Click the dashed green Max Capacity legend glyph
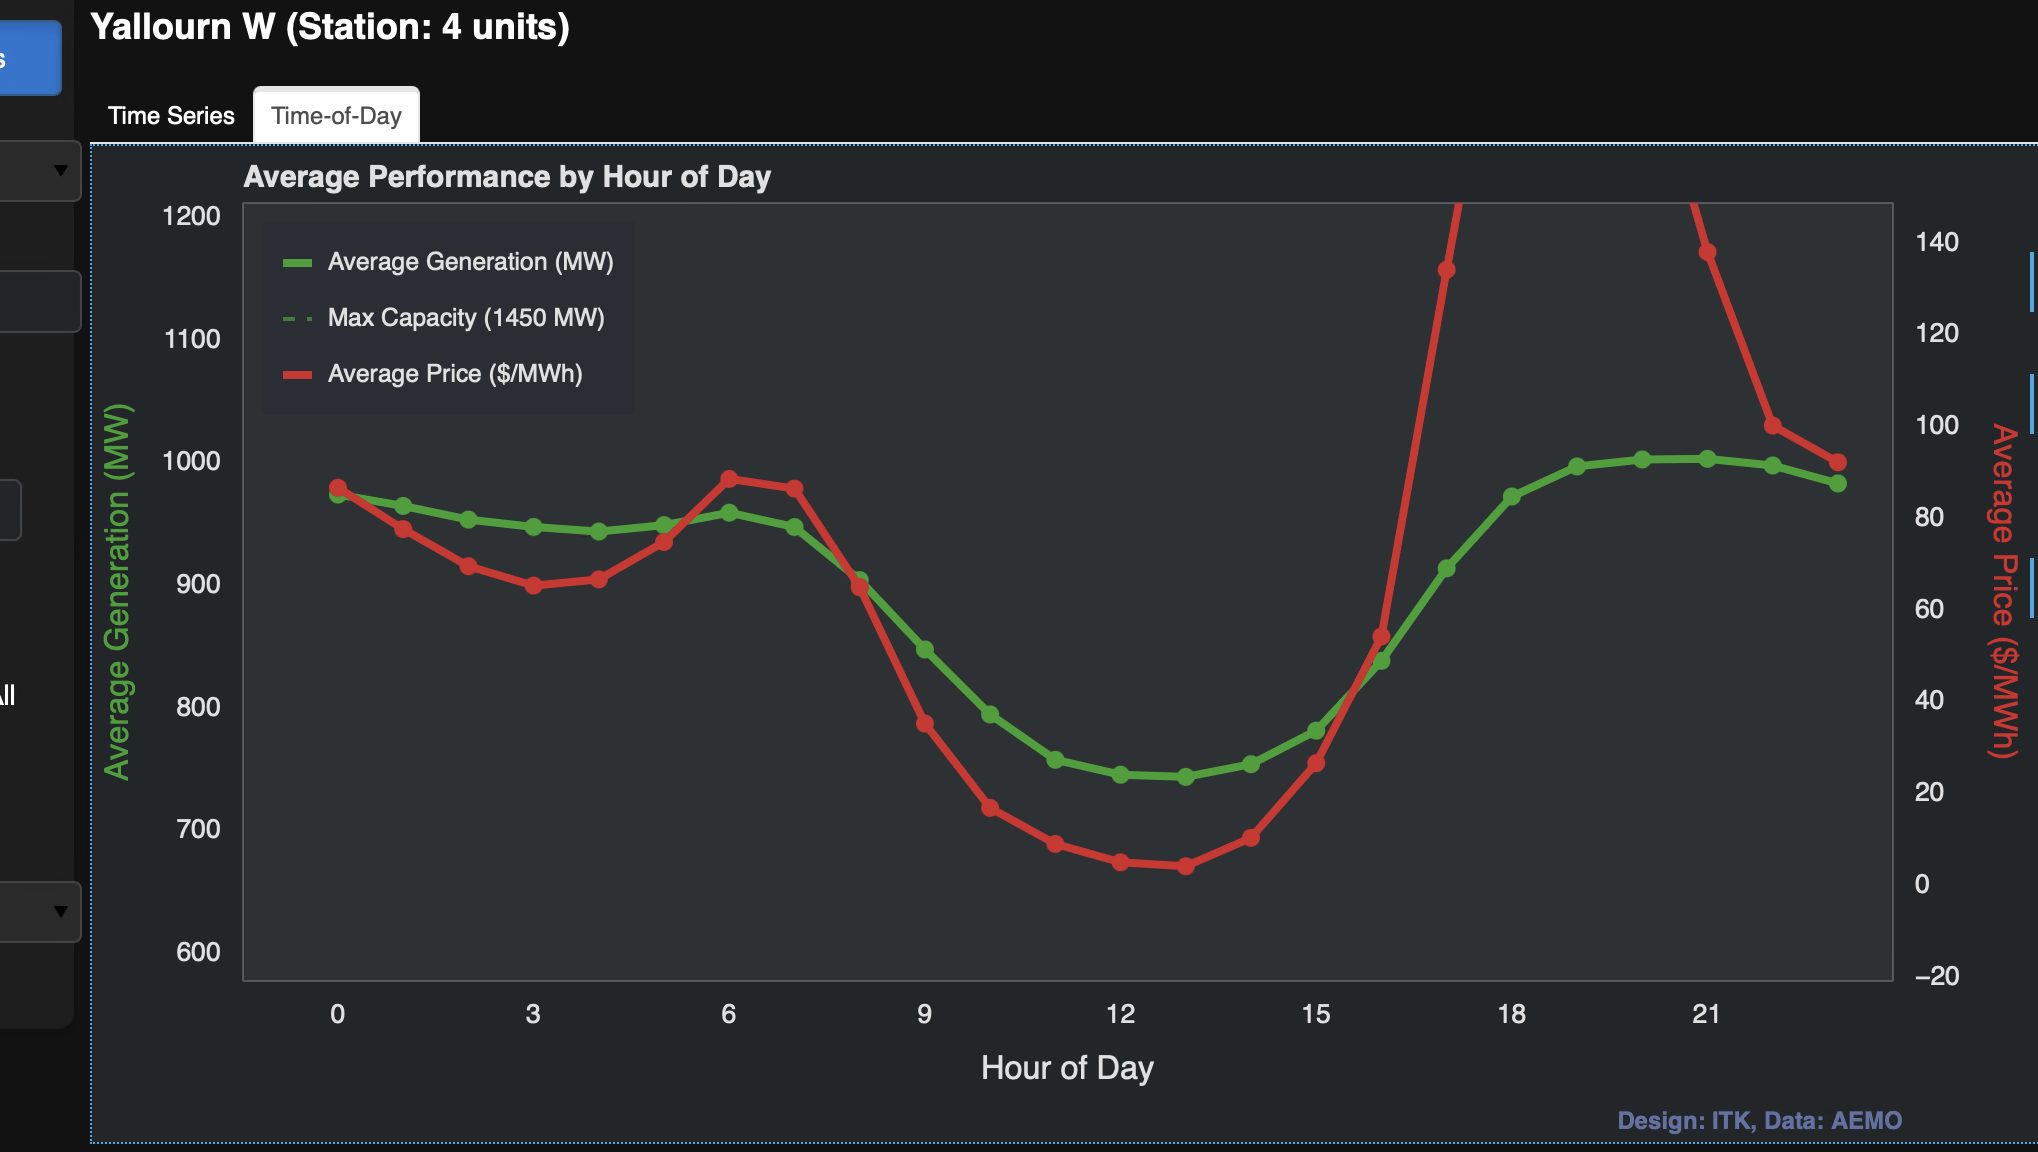The width and height of the screenshot is (2038, 1152). click(x=298, y=319)
